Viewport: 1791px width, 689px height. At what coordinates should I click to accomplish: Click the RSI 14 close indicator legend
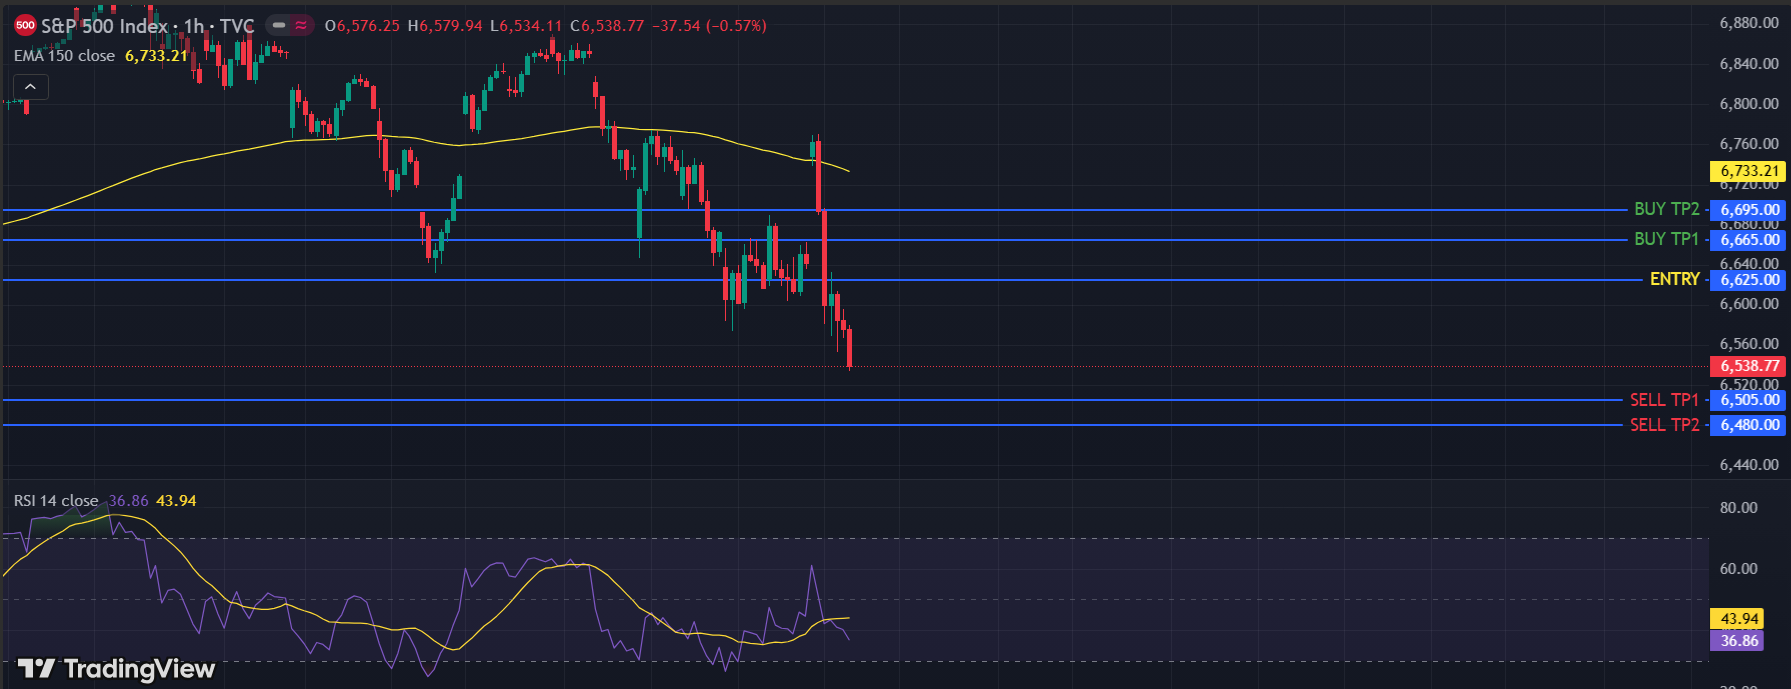(56, 501)
